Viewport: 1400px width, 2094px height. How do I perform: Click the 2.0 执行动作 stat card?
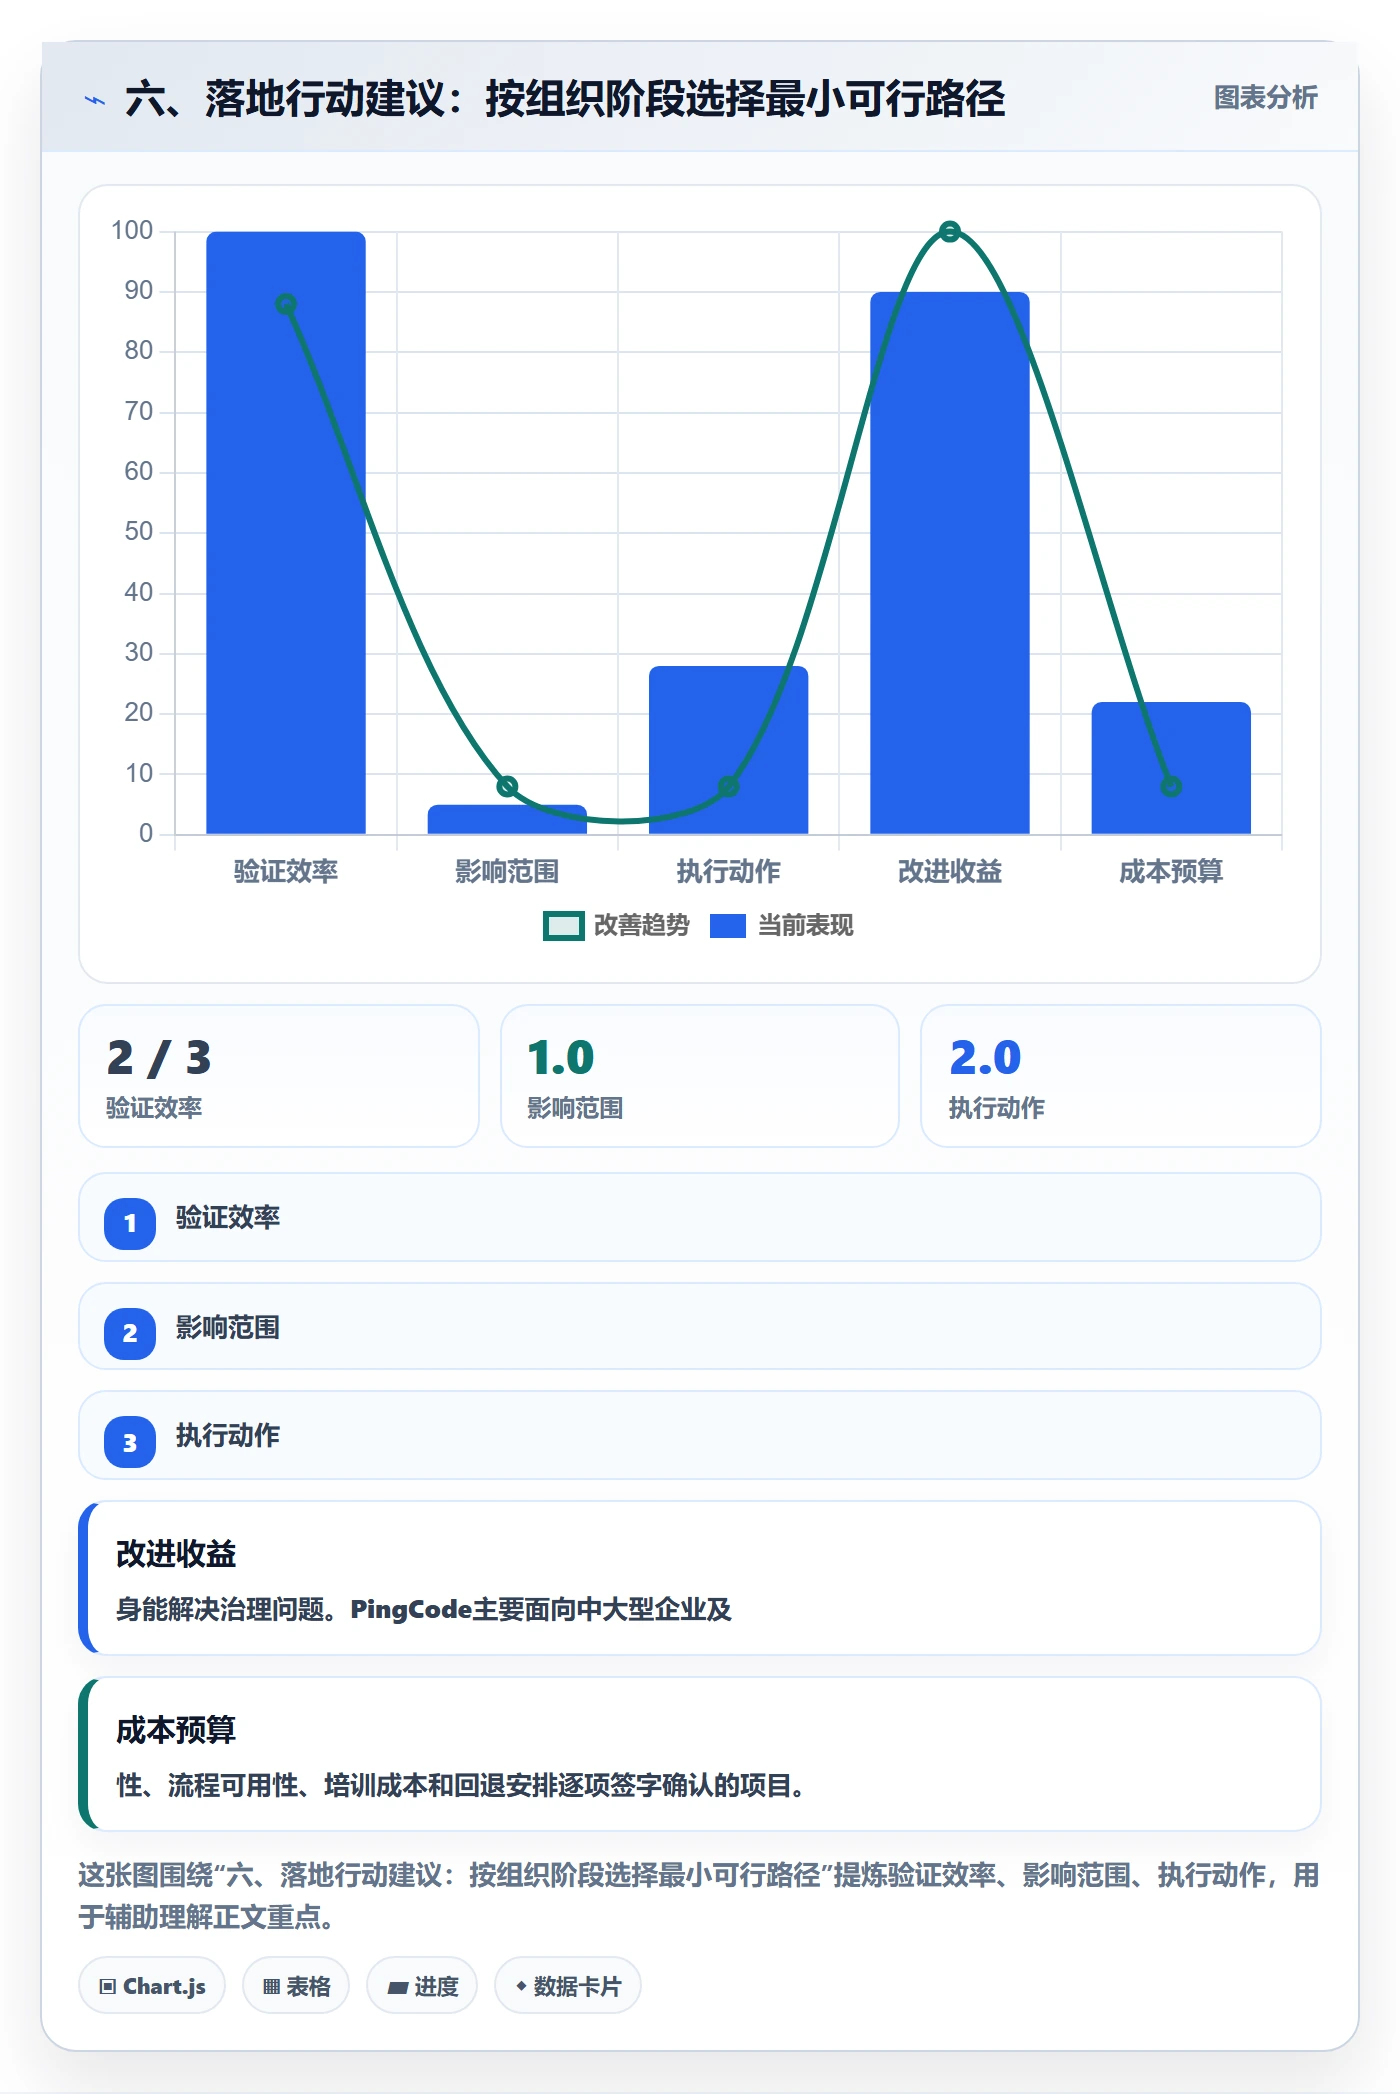tap(1121, 1076)
